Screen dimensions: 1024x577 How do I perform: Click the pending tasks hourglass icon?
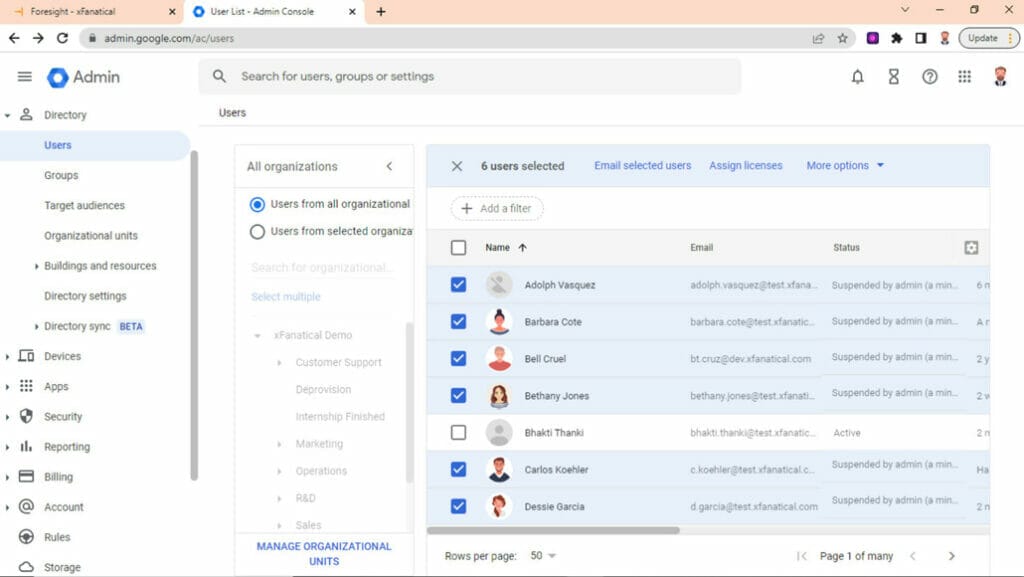coord(893,75)
